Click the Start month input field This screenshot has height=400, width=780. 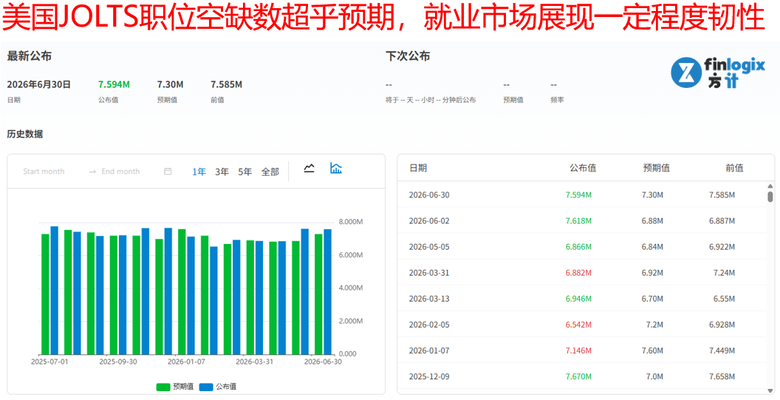click(44, 171)
